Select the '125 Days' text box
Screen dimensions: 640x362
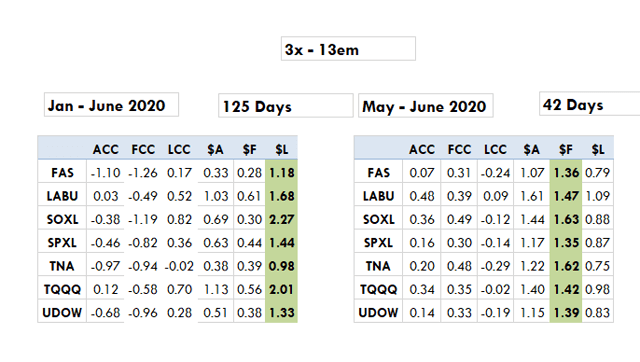[x=286, y=106]
